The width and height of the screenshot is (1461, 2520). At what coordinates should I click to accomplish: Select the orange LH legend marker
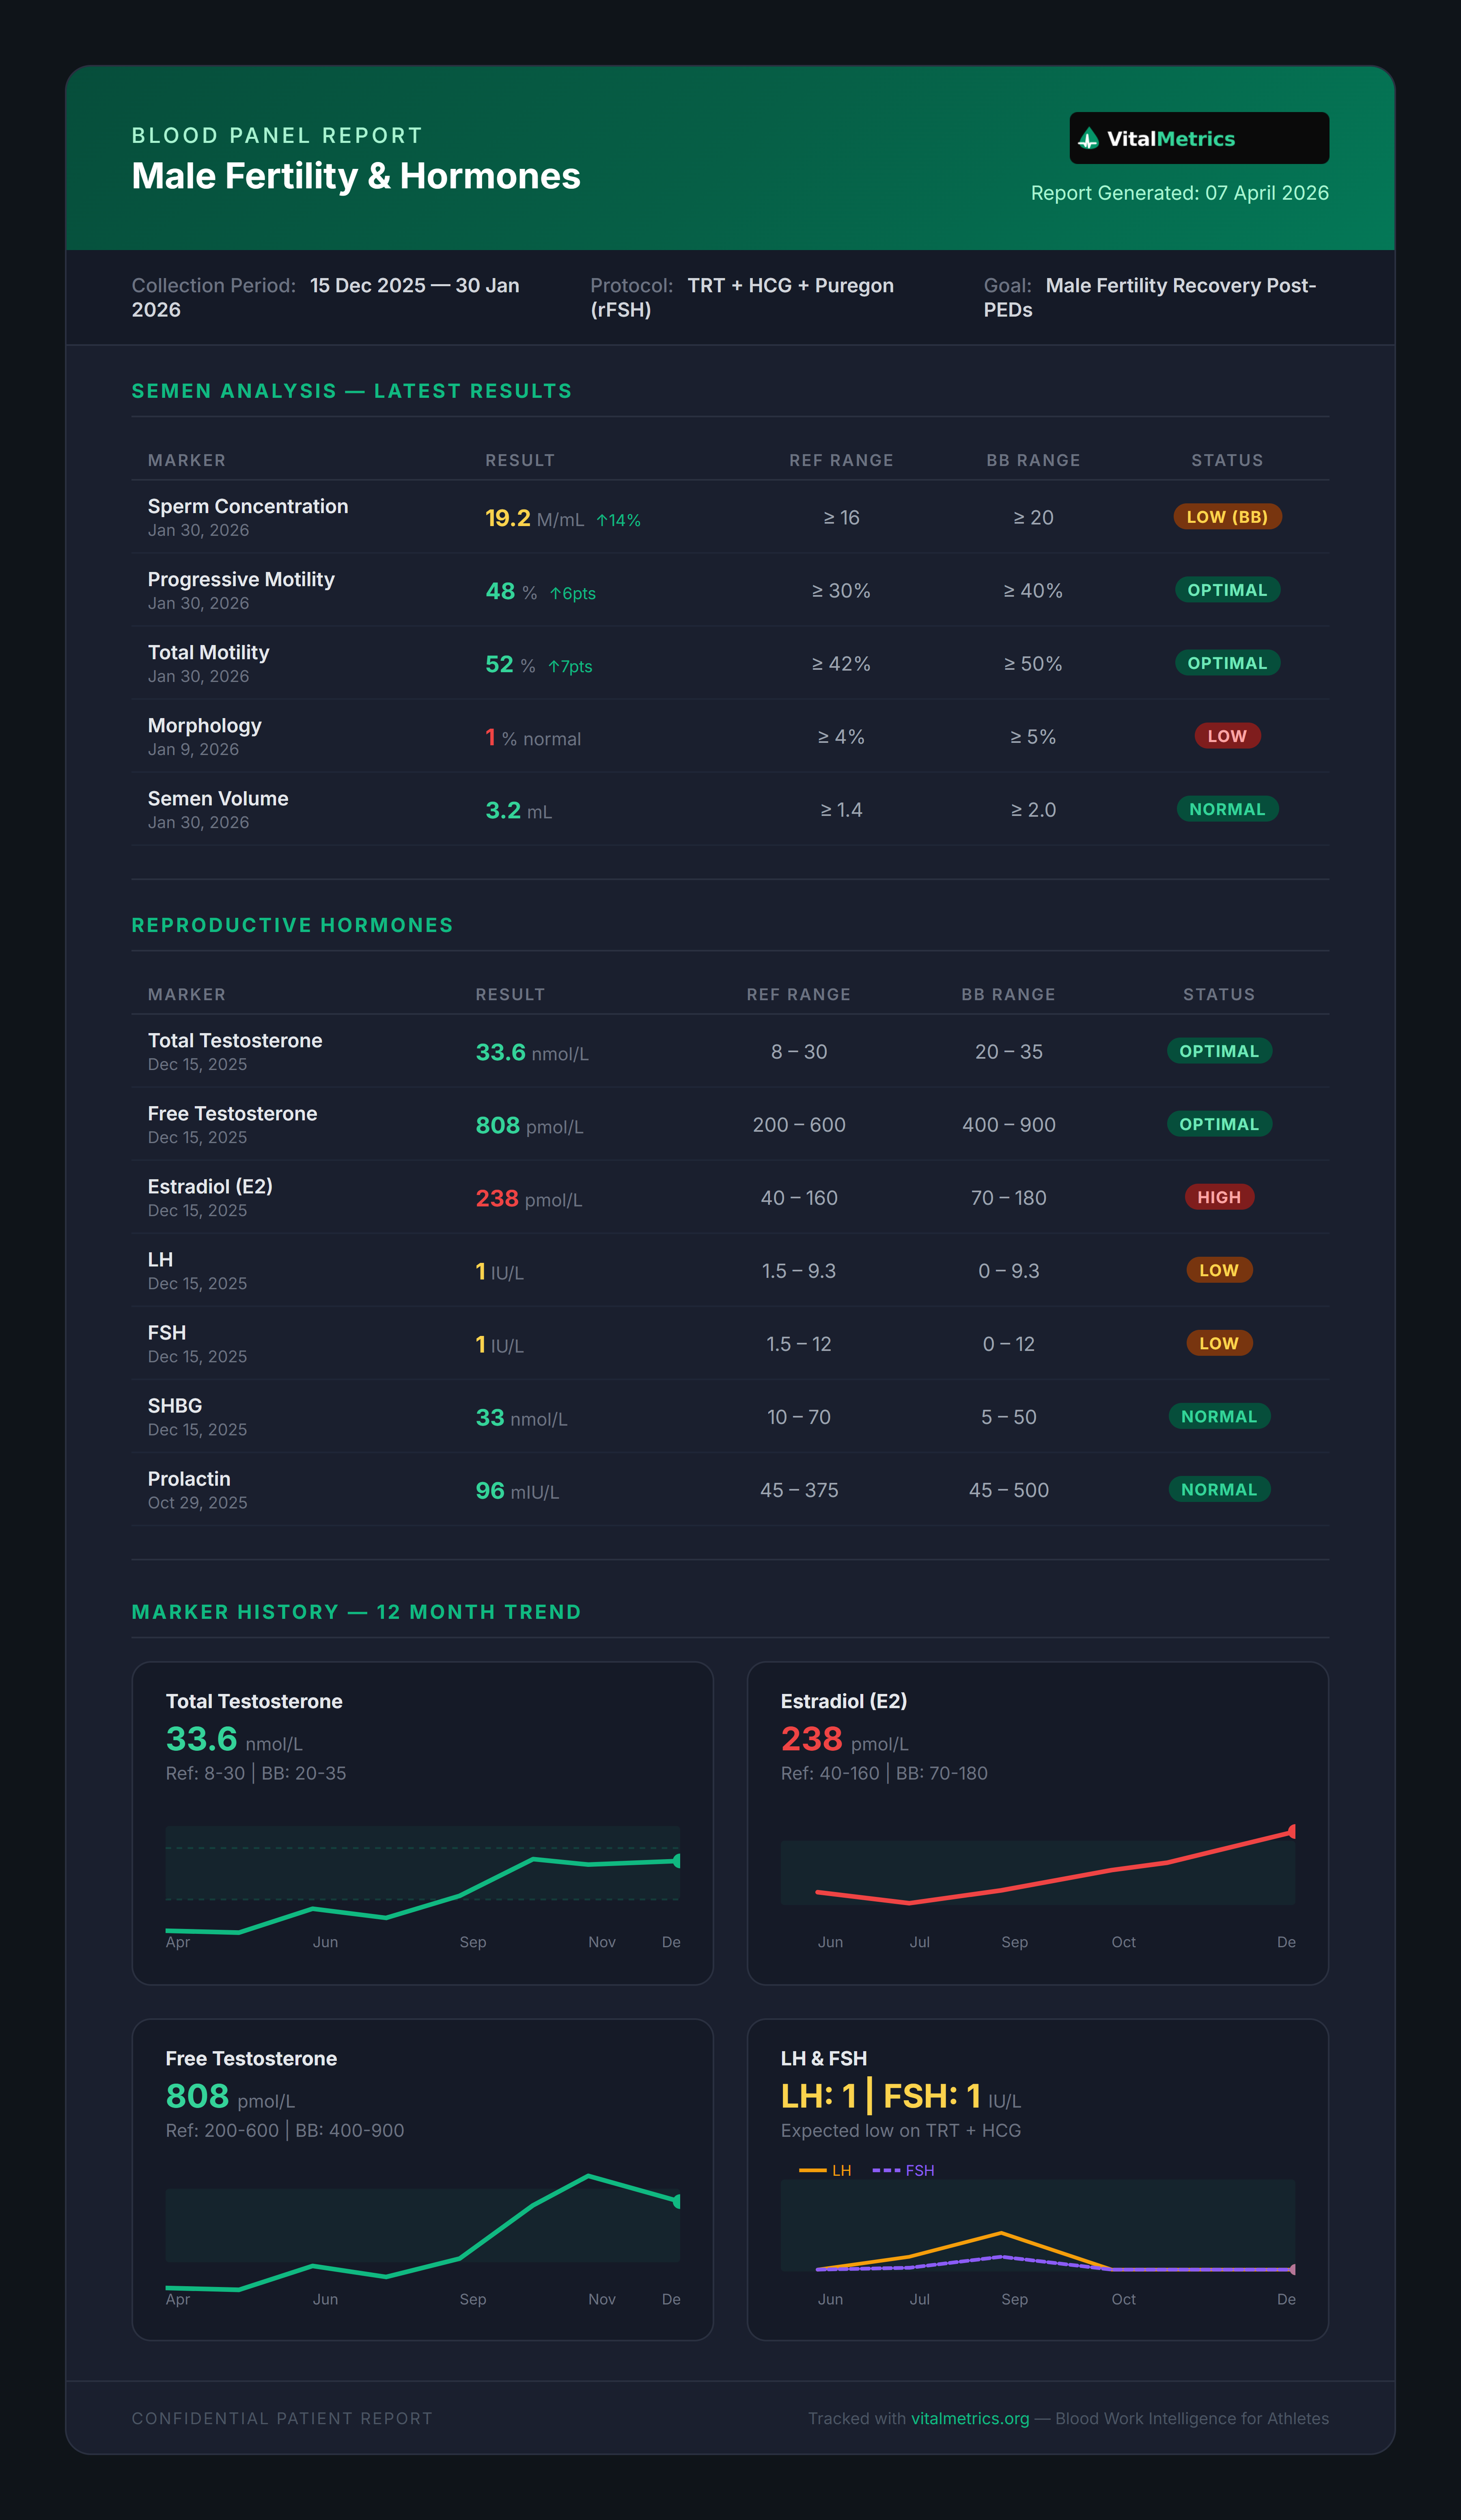click(x=812, y=2170)
